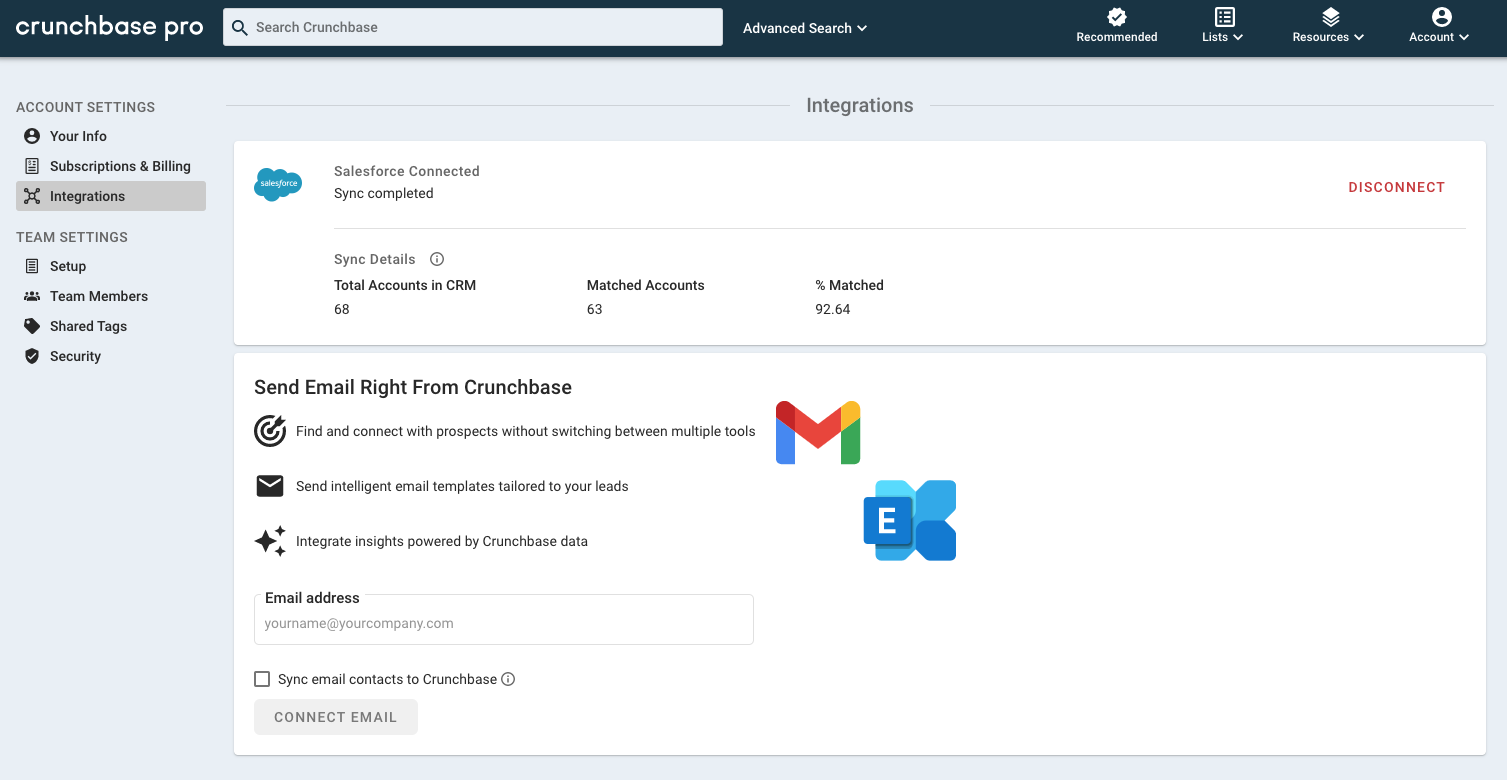
Task: Click the Connect Email button
Action: [x=336, y=717]
